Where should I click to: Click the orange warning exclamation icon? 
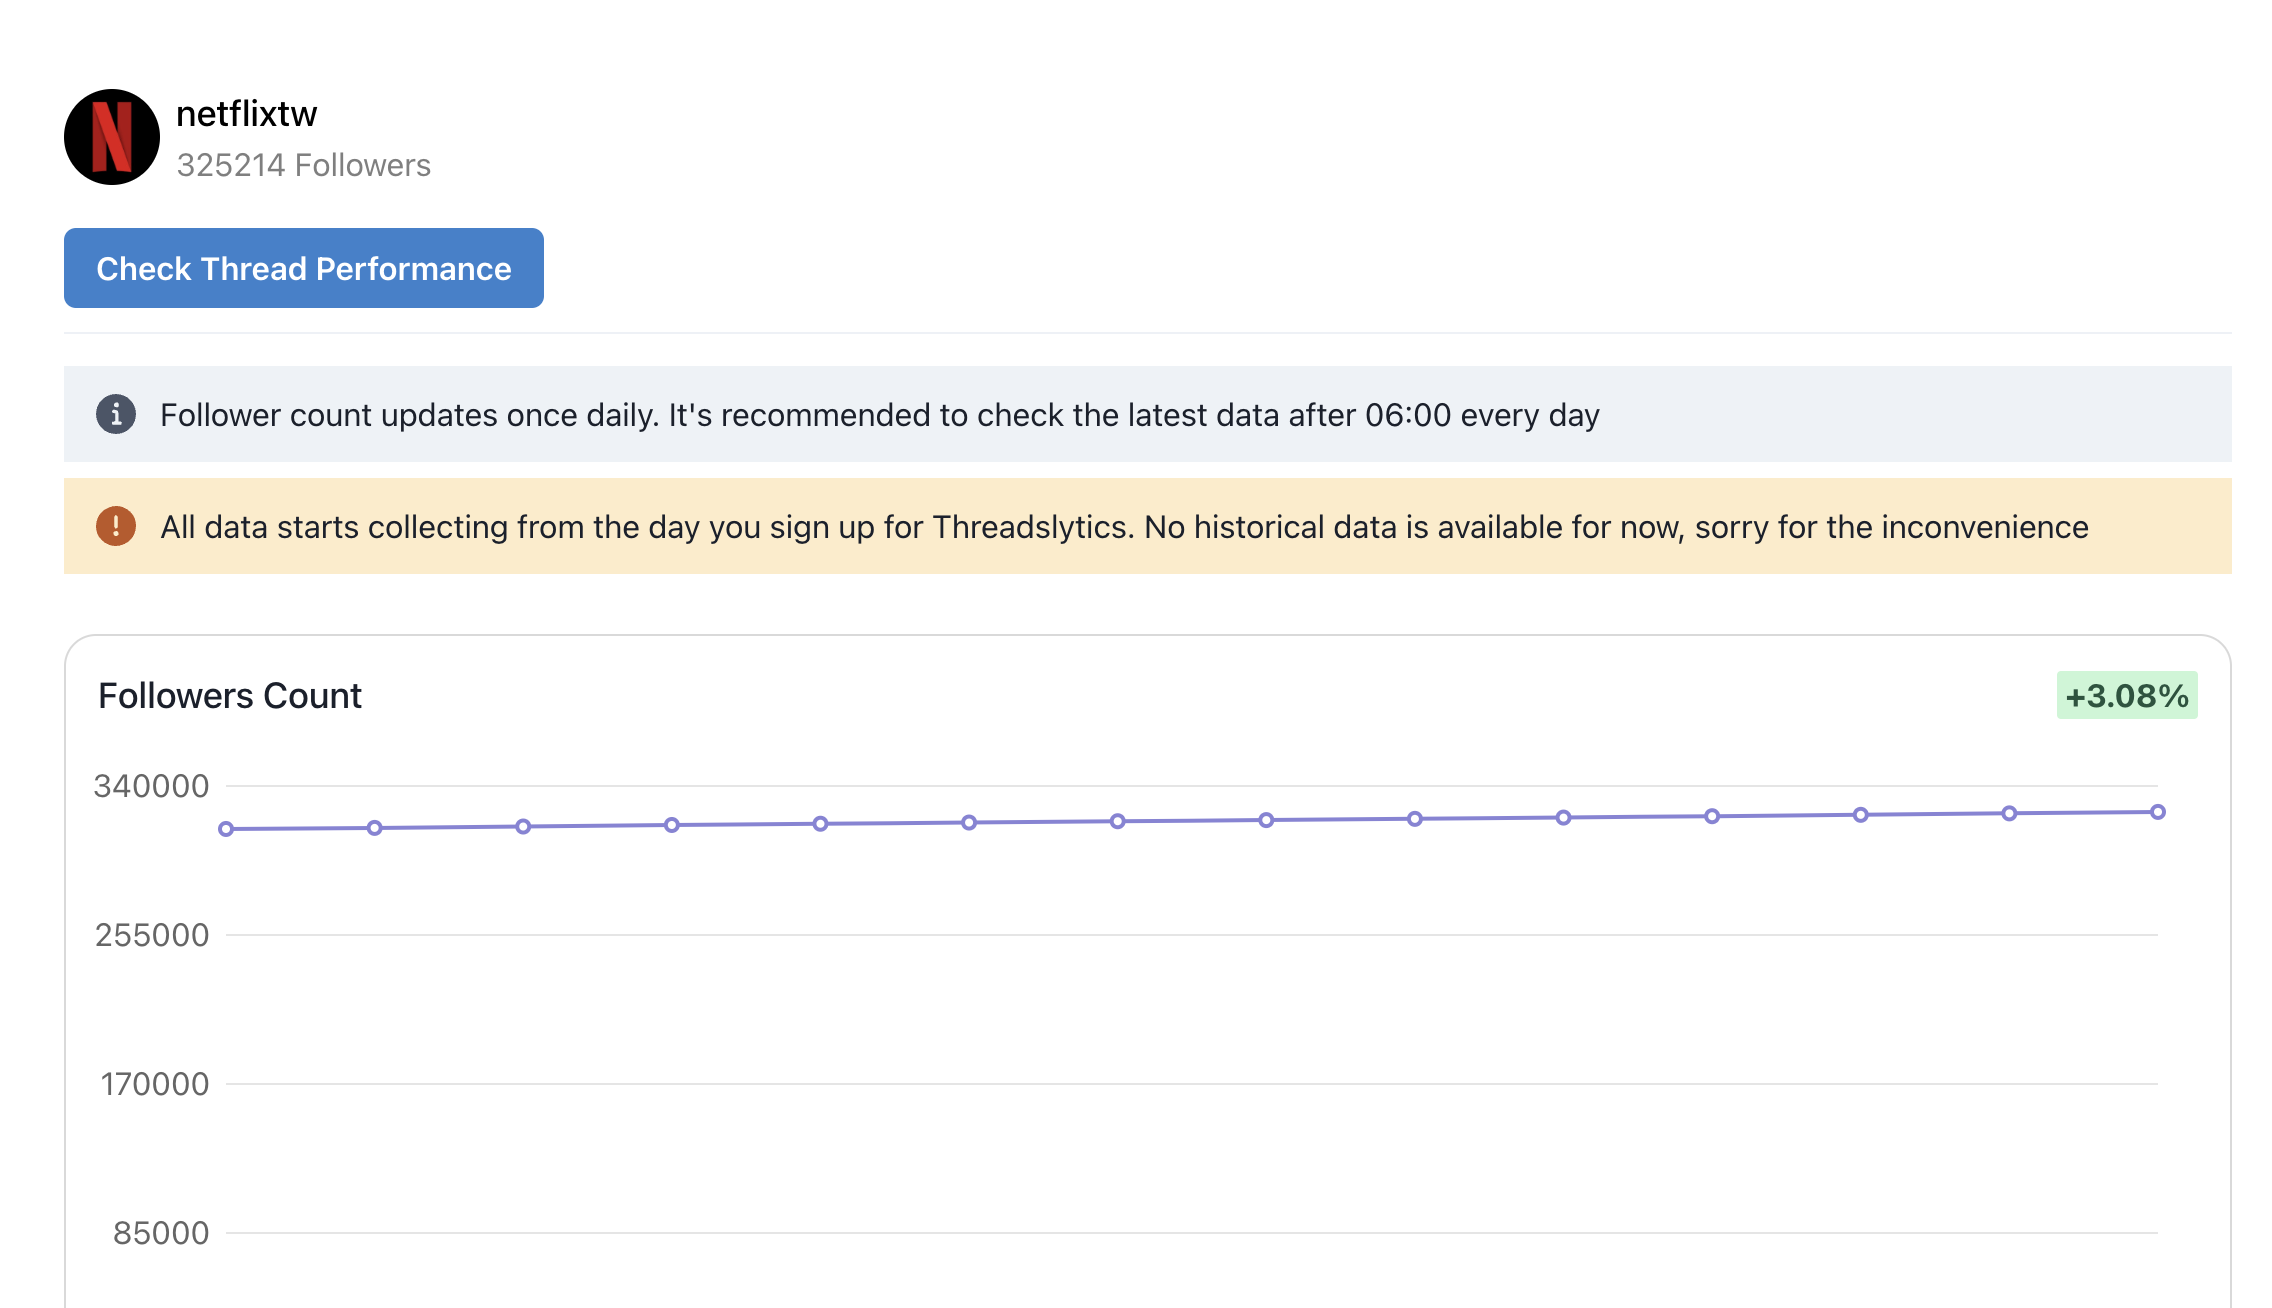coord(116,526)
